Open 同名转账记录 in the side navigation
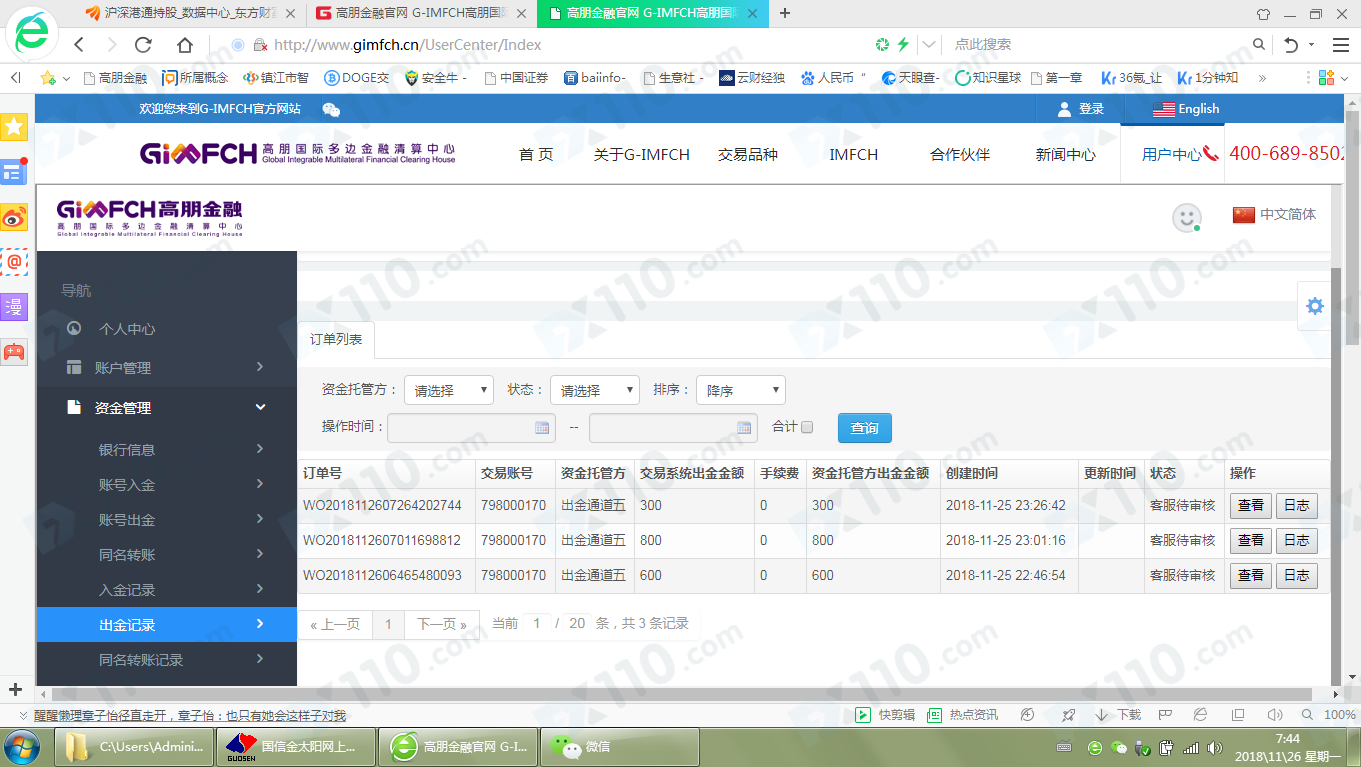 tap(167, 660)
